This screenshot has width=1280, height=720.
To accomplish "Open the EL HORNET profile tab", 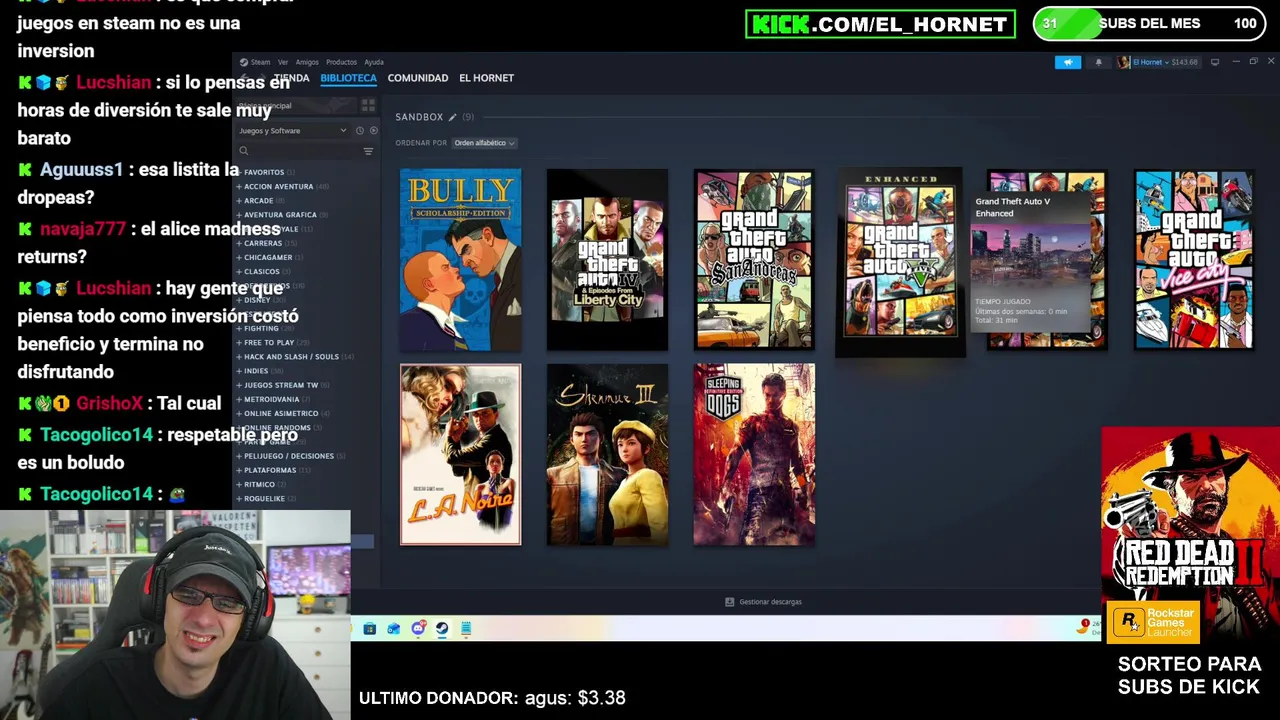I will point(486,78).
